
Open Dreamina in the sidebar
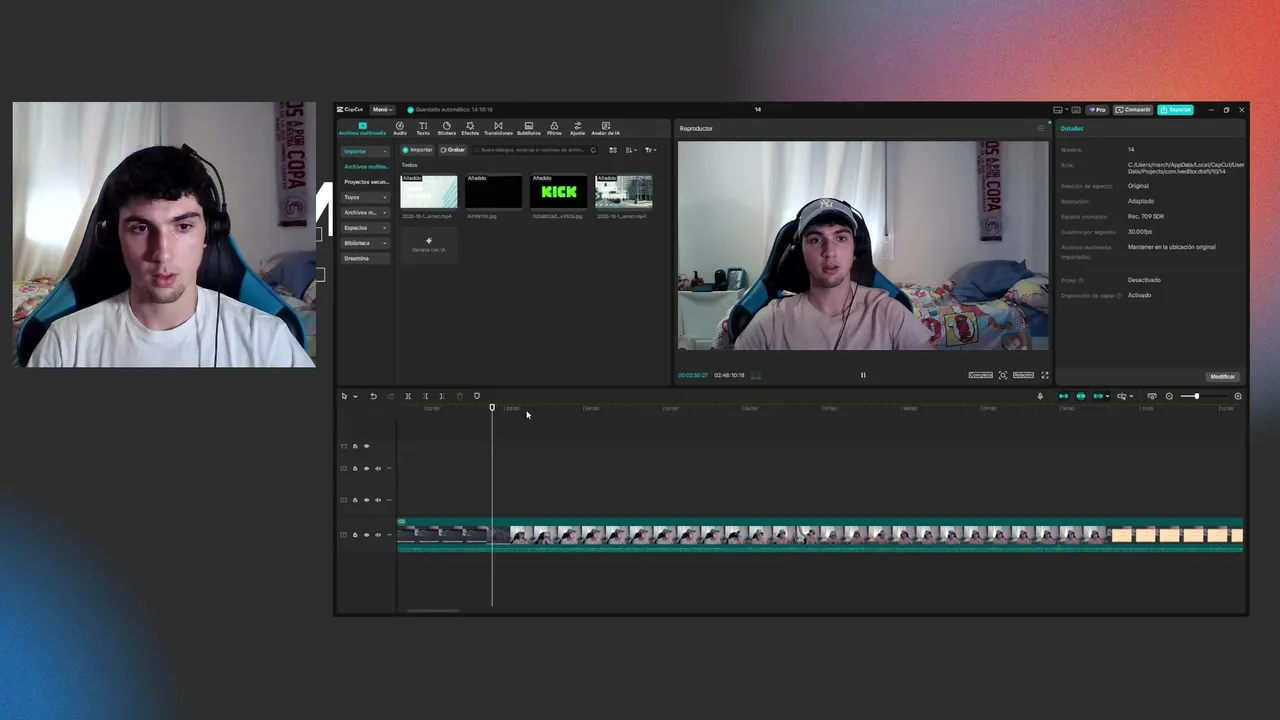(x=365, y=258)
